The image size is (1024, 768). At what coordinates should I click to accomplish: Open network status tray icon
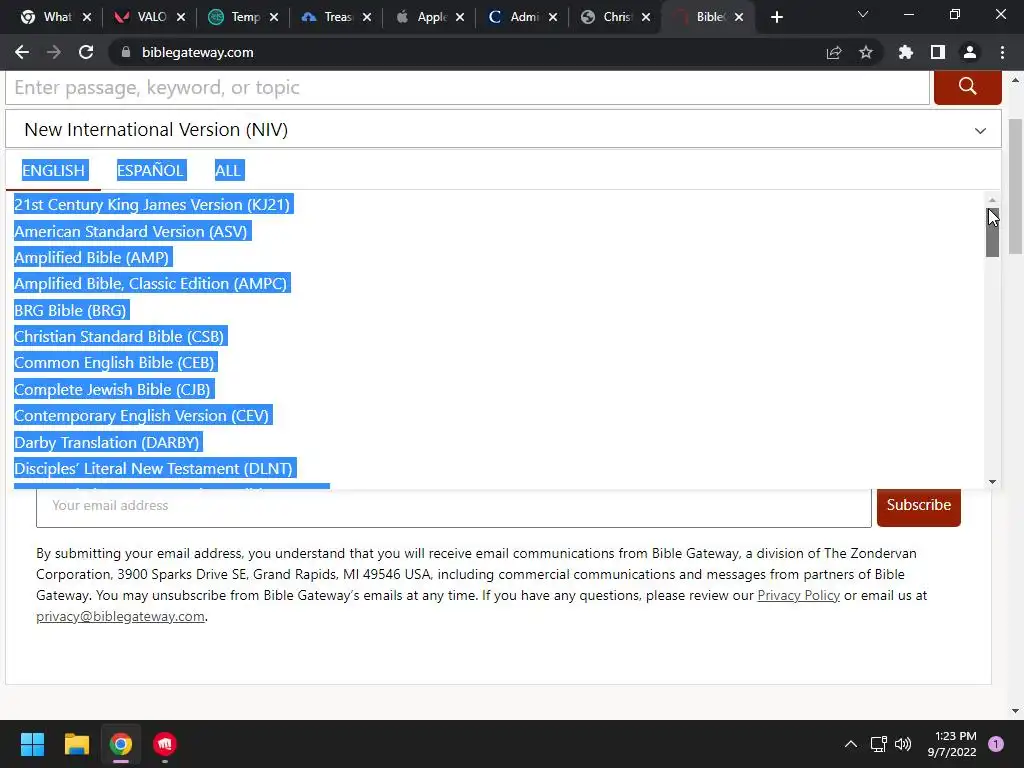coord(878,744)
